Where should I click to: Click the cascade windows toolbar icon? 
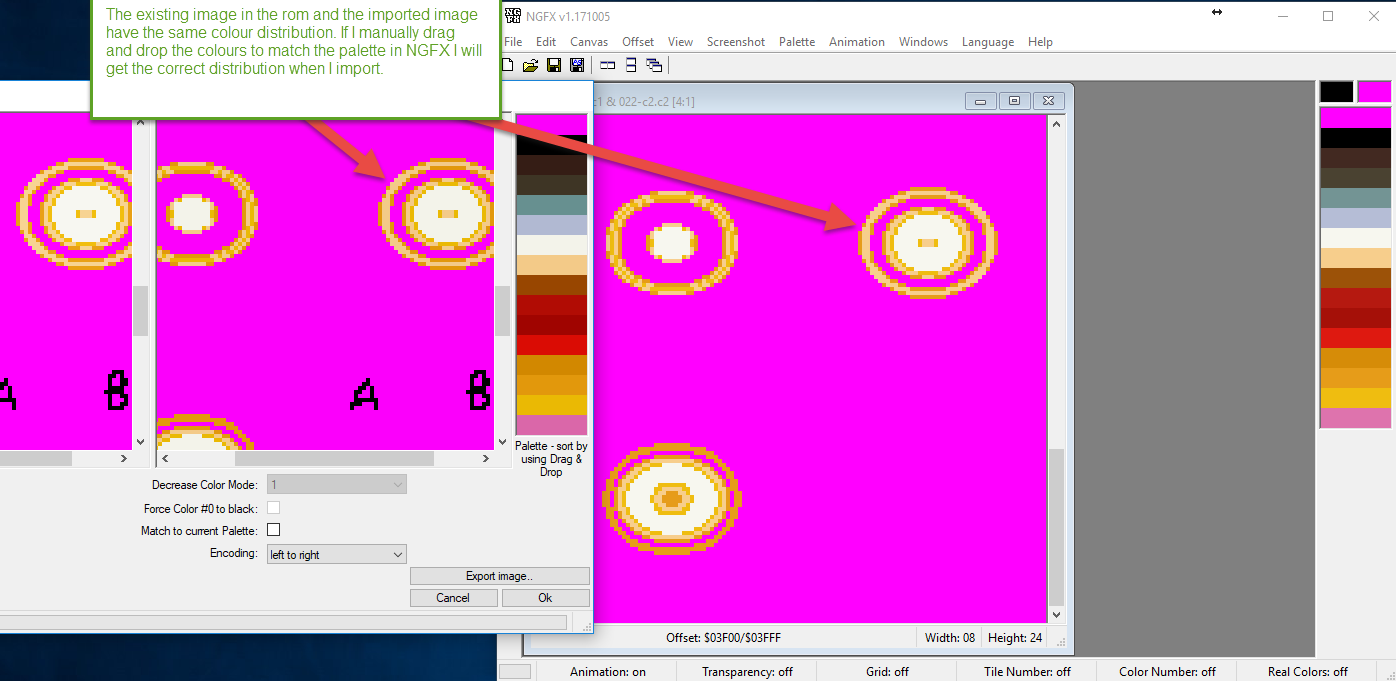(x=654, y=66)
